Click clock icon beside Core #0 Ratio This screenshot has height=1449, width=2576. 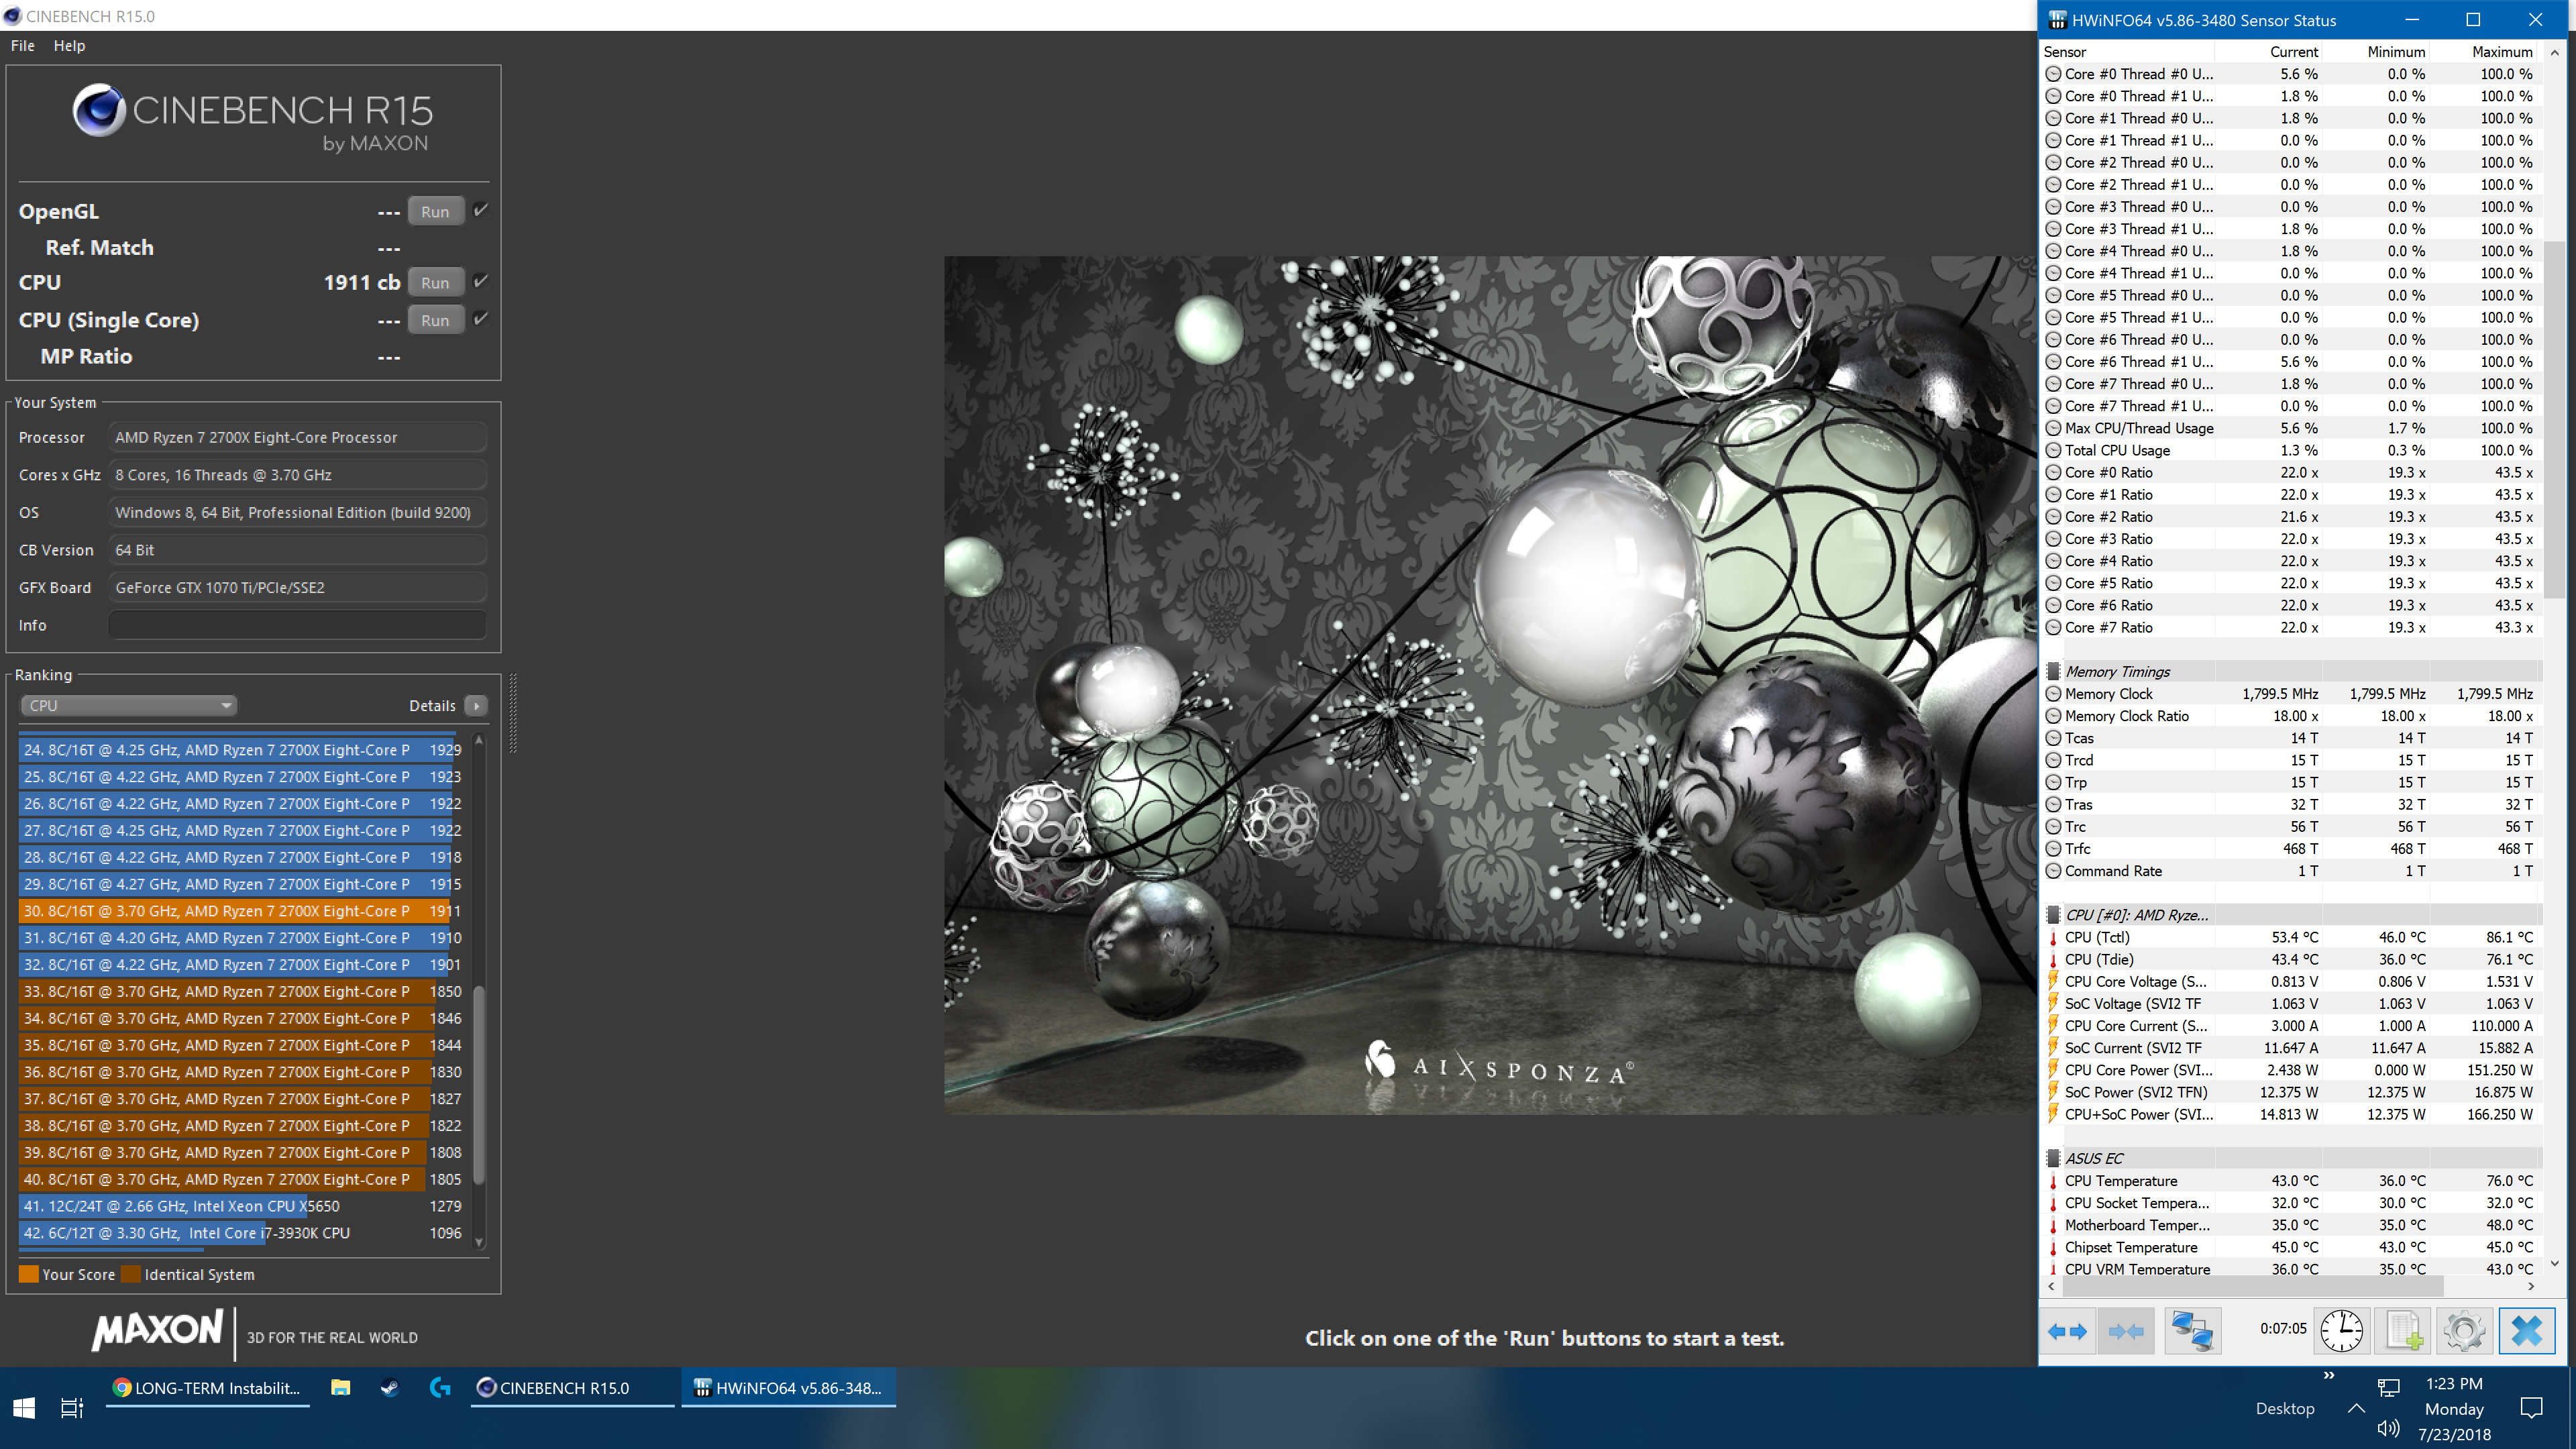click(x=2054, y=472)
